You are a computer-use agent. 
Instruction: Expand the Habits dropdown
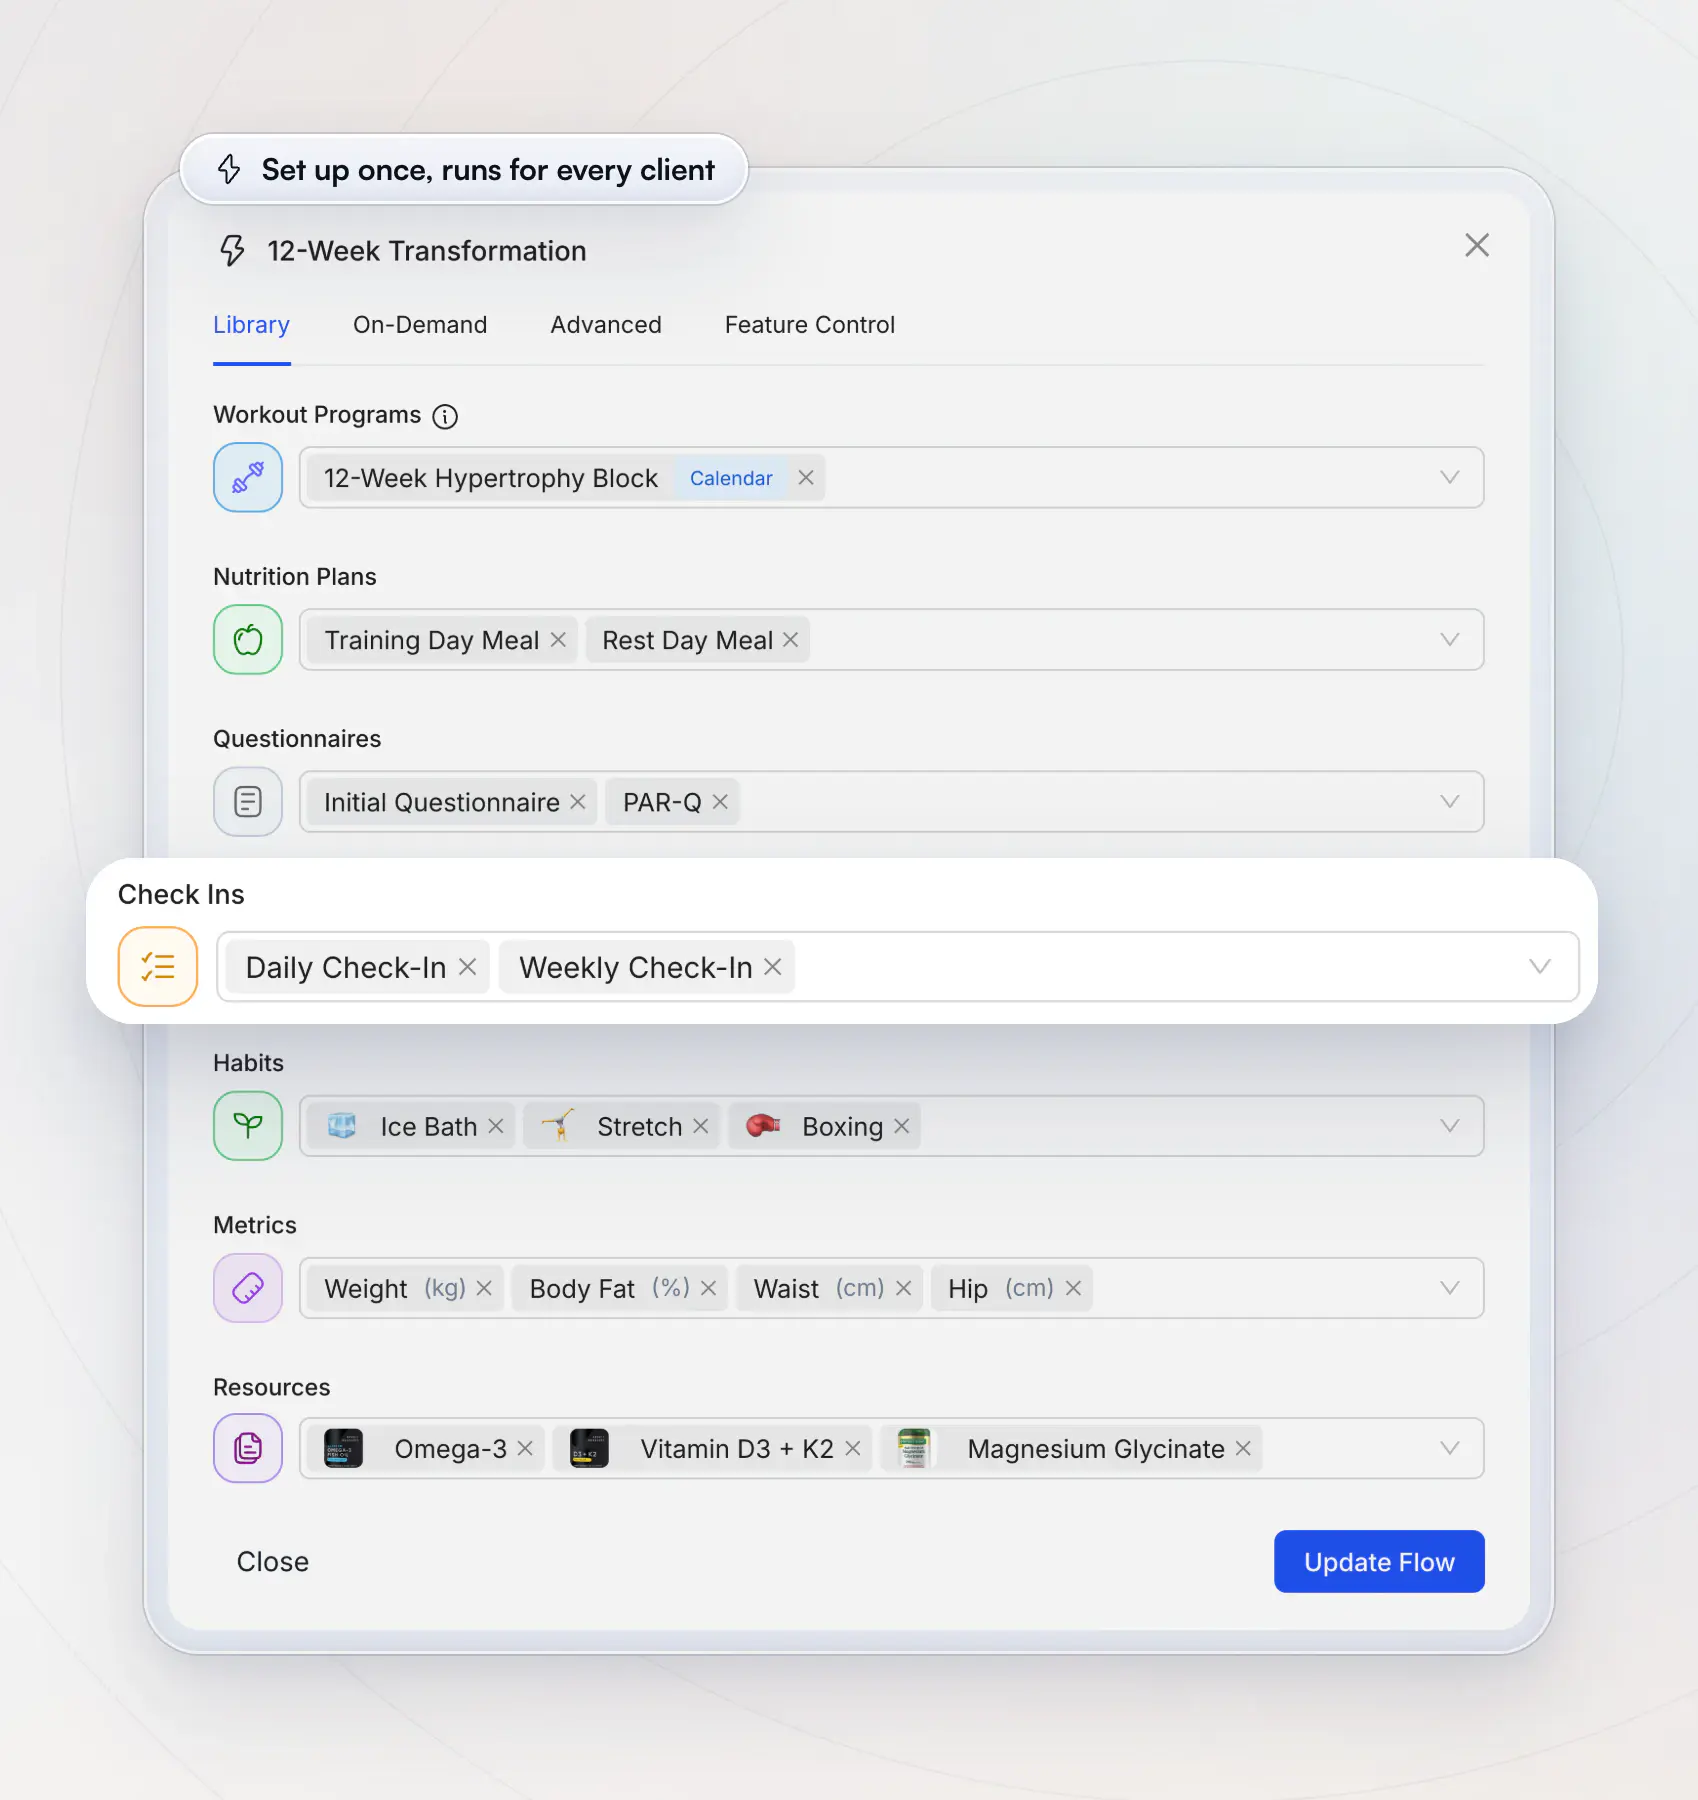point(1450,1126)
